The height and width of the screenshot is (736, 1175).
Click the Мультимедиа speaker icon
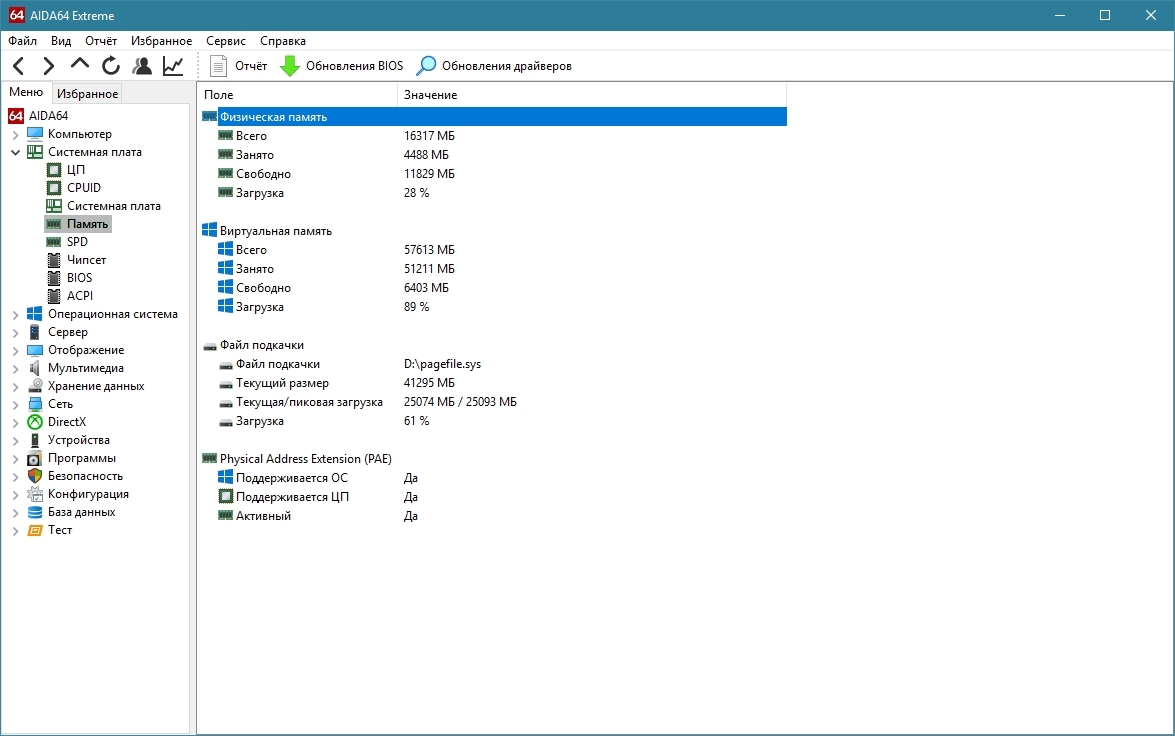pos(34,368)
